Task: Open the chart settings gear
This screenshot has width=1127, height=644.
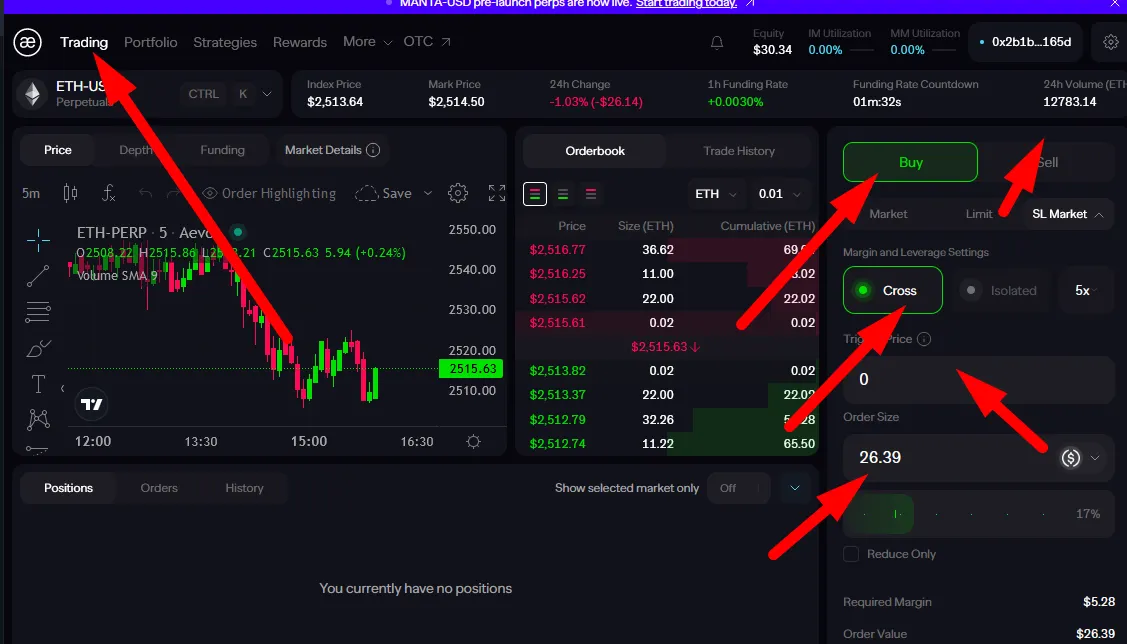Action: coord(458,193)
